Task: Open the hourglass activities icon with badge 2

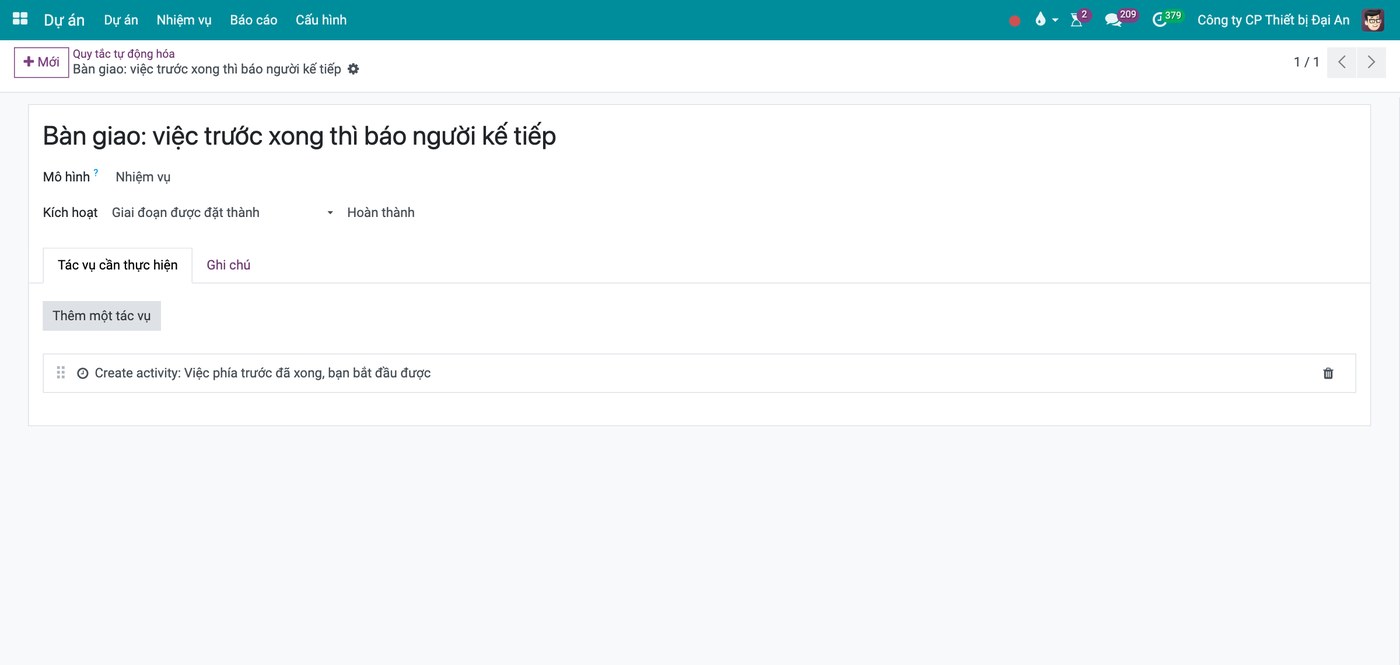Action: pos(1078,19)
